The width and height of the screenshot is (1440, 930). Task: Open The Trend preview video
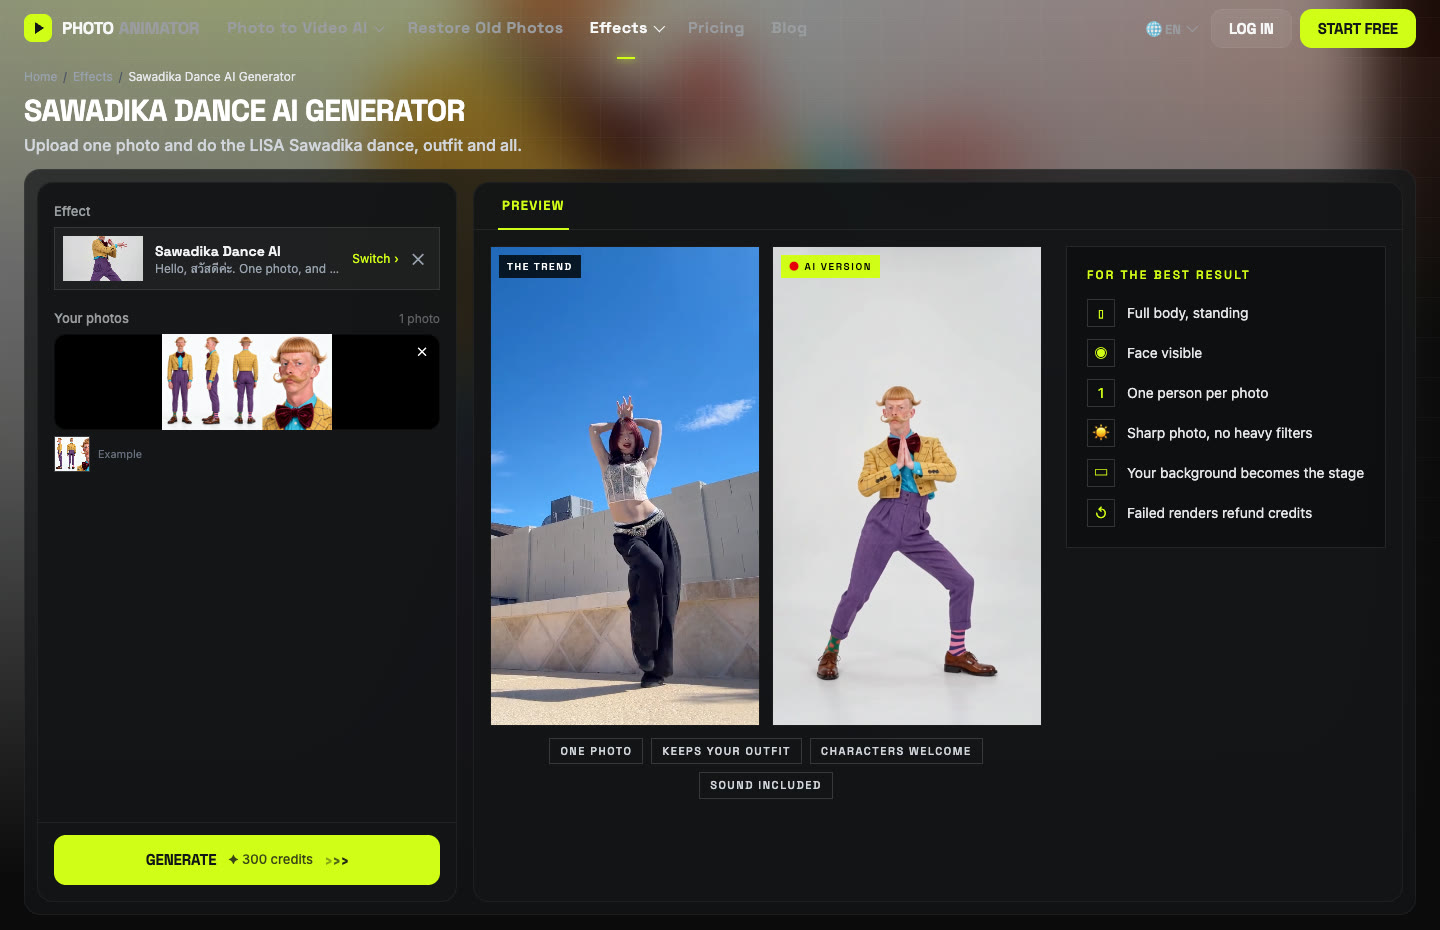coord(625,486)
